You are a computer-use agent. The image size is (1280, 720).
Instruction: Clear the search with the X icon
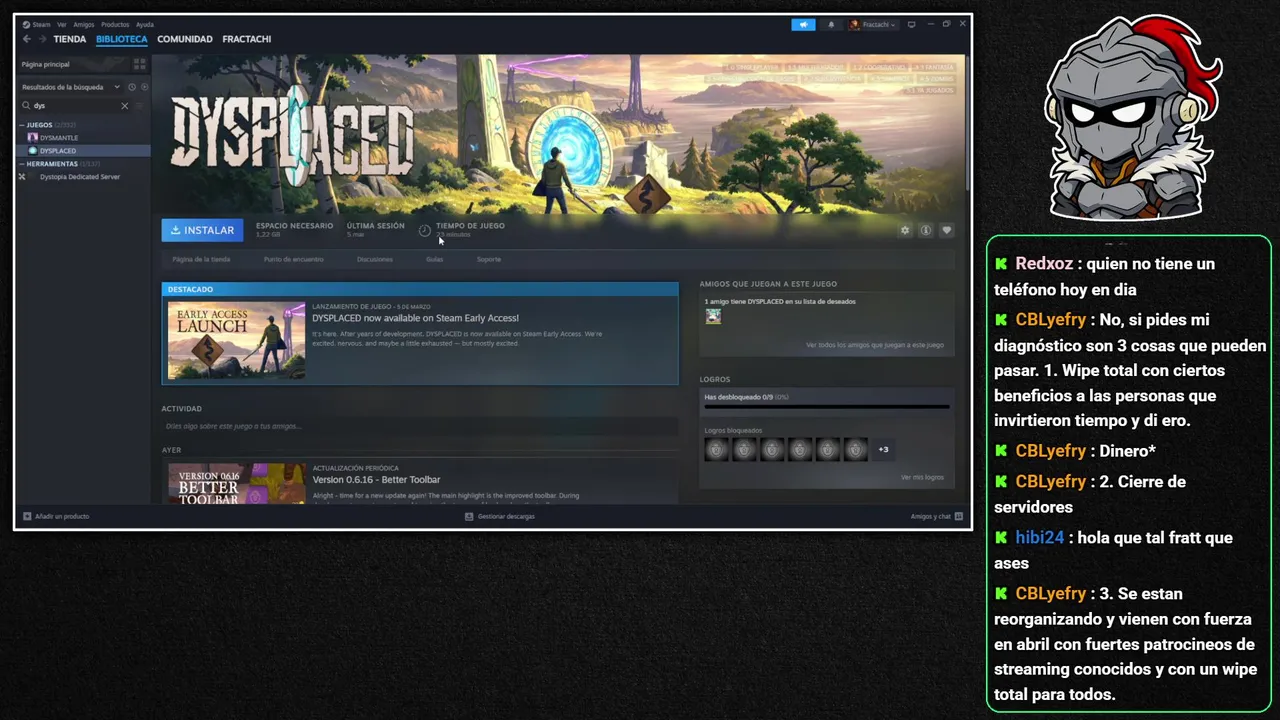[x=125, y=105]
